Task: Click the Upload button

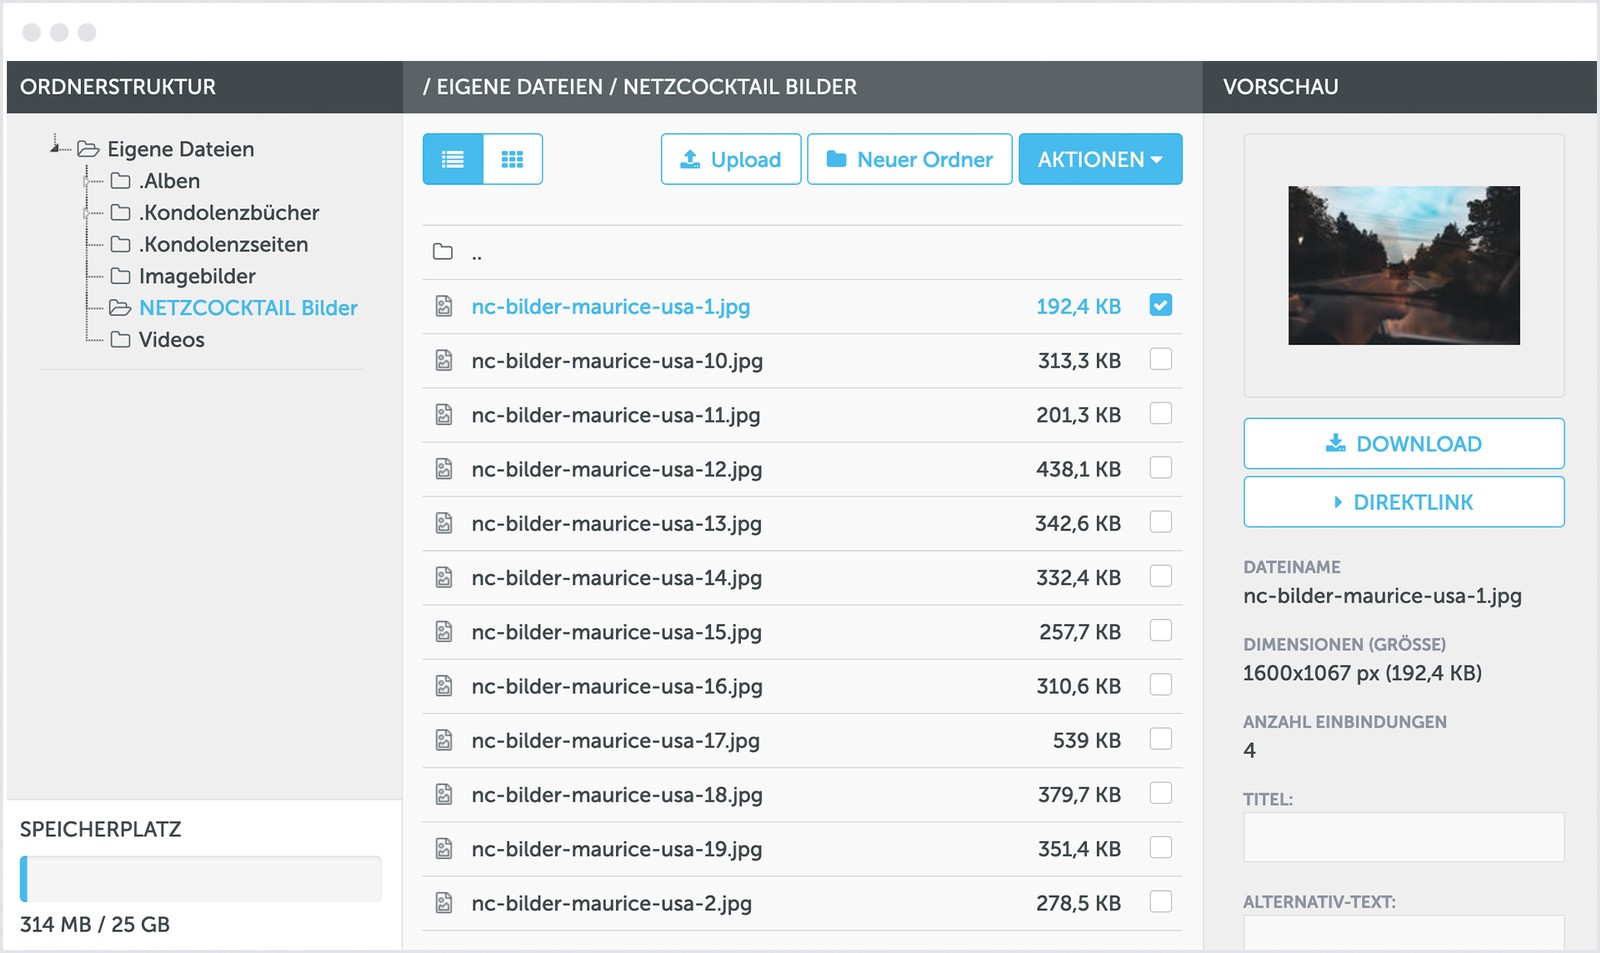Action: [730, 160]
